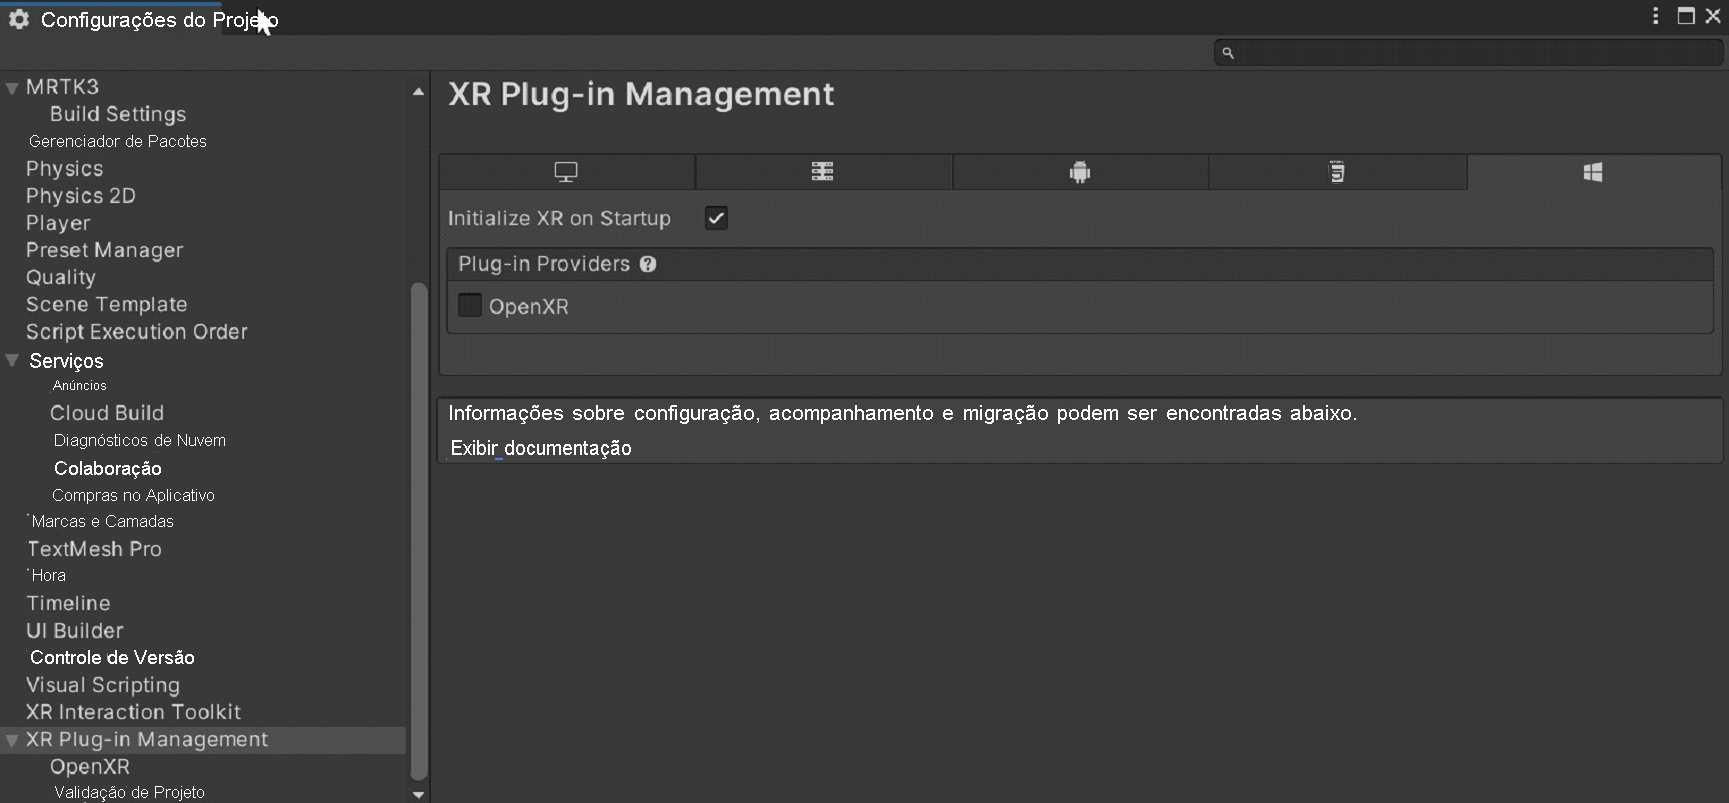Collapse the XR Plug-in Management tree section
1729x803 pixels.
coord(12,740)
